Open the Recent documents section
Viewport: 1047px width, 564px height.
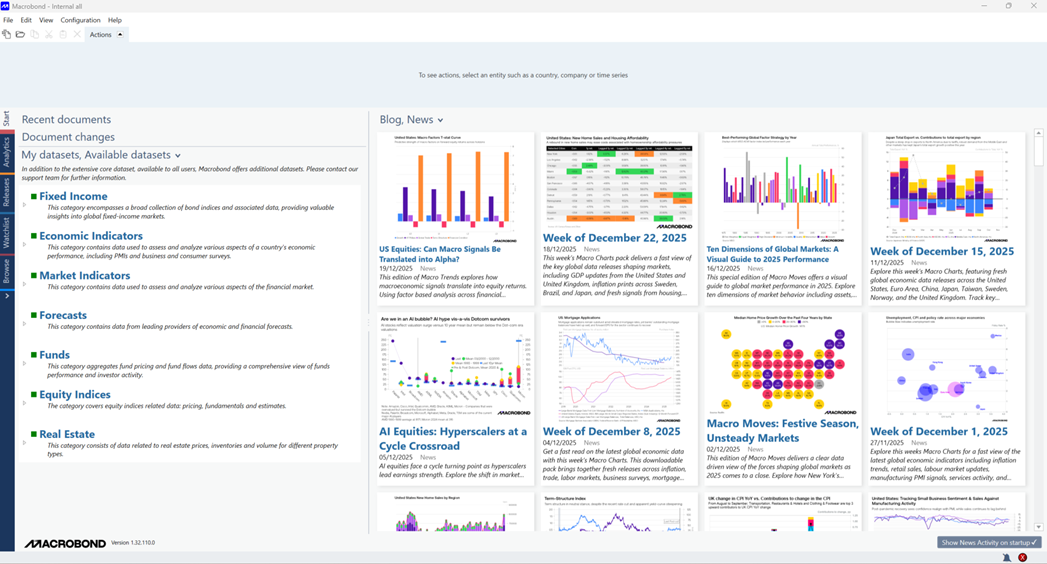point(66,119)
